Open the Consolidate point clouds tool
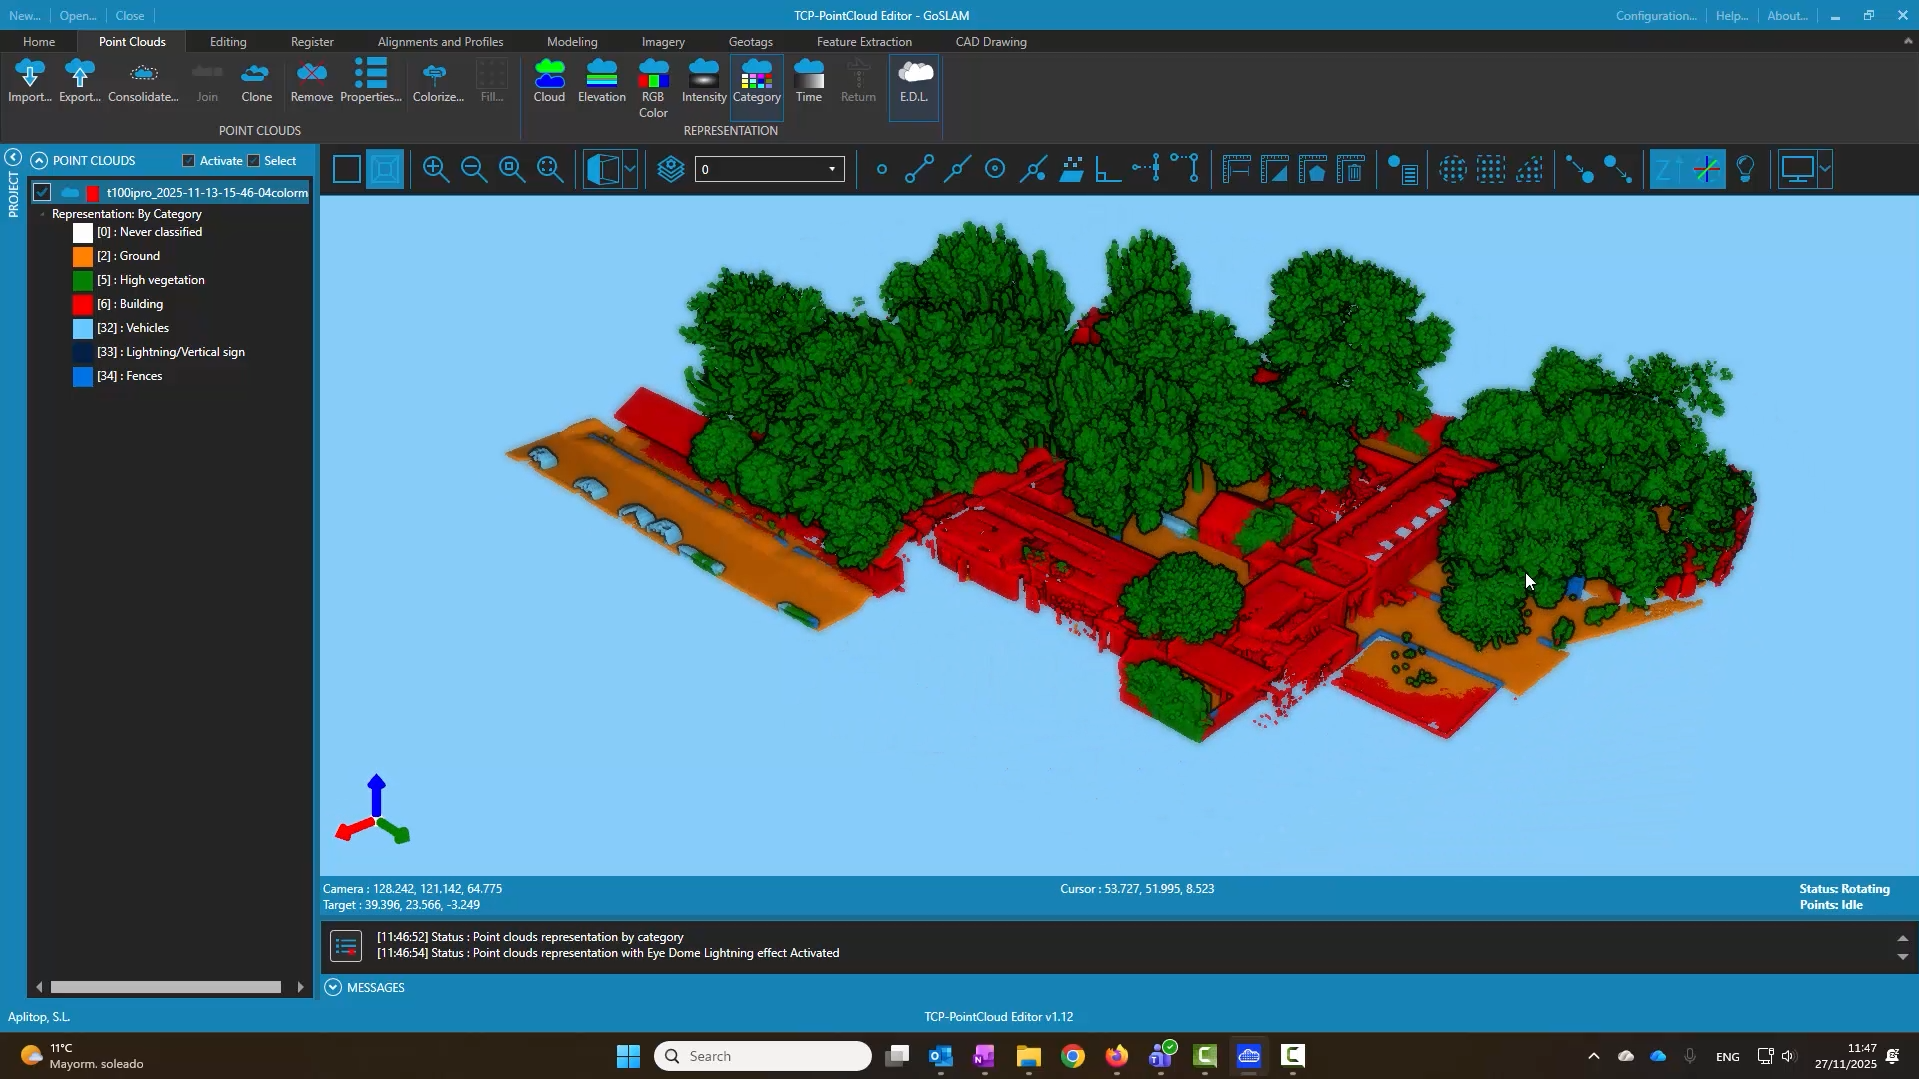This screenshot has height=1079, width=1919. (142, 80)
